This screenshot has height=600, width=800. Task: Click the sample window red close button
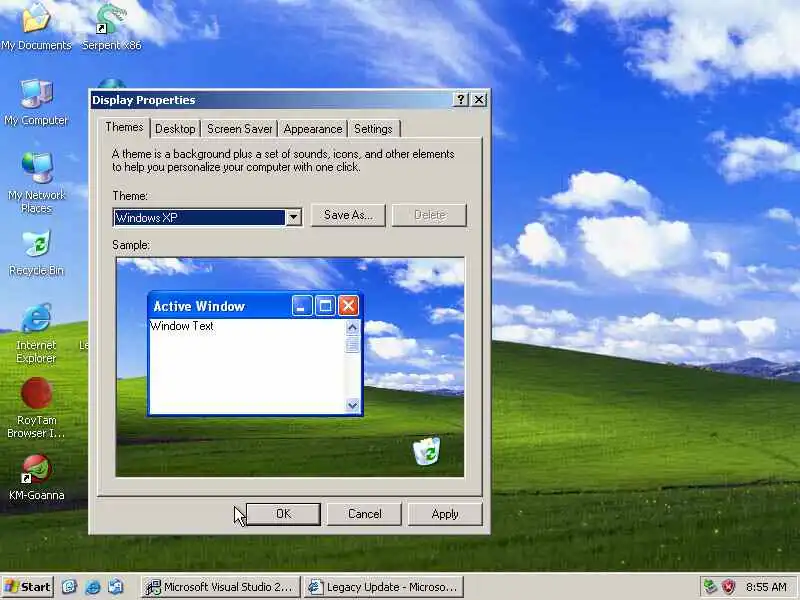[348, 306]
